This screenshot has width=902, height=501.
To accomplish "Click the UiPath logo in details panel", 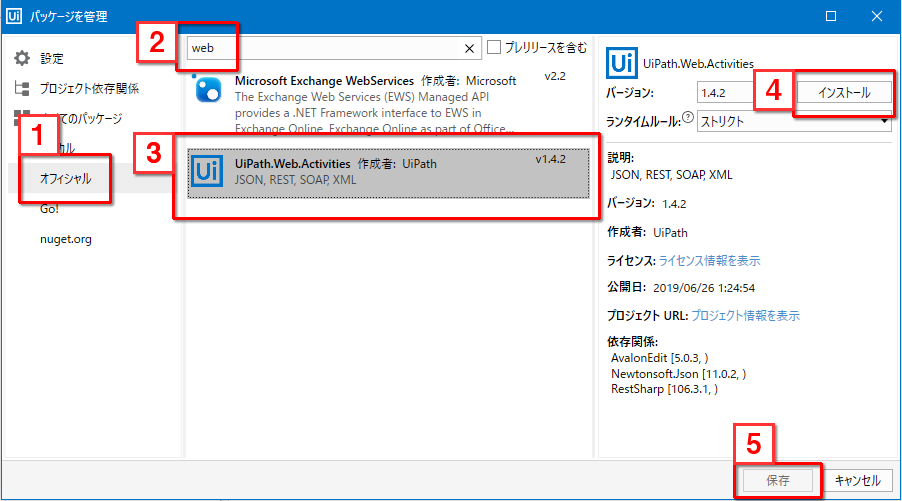I will 621,63.
